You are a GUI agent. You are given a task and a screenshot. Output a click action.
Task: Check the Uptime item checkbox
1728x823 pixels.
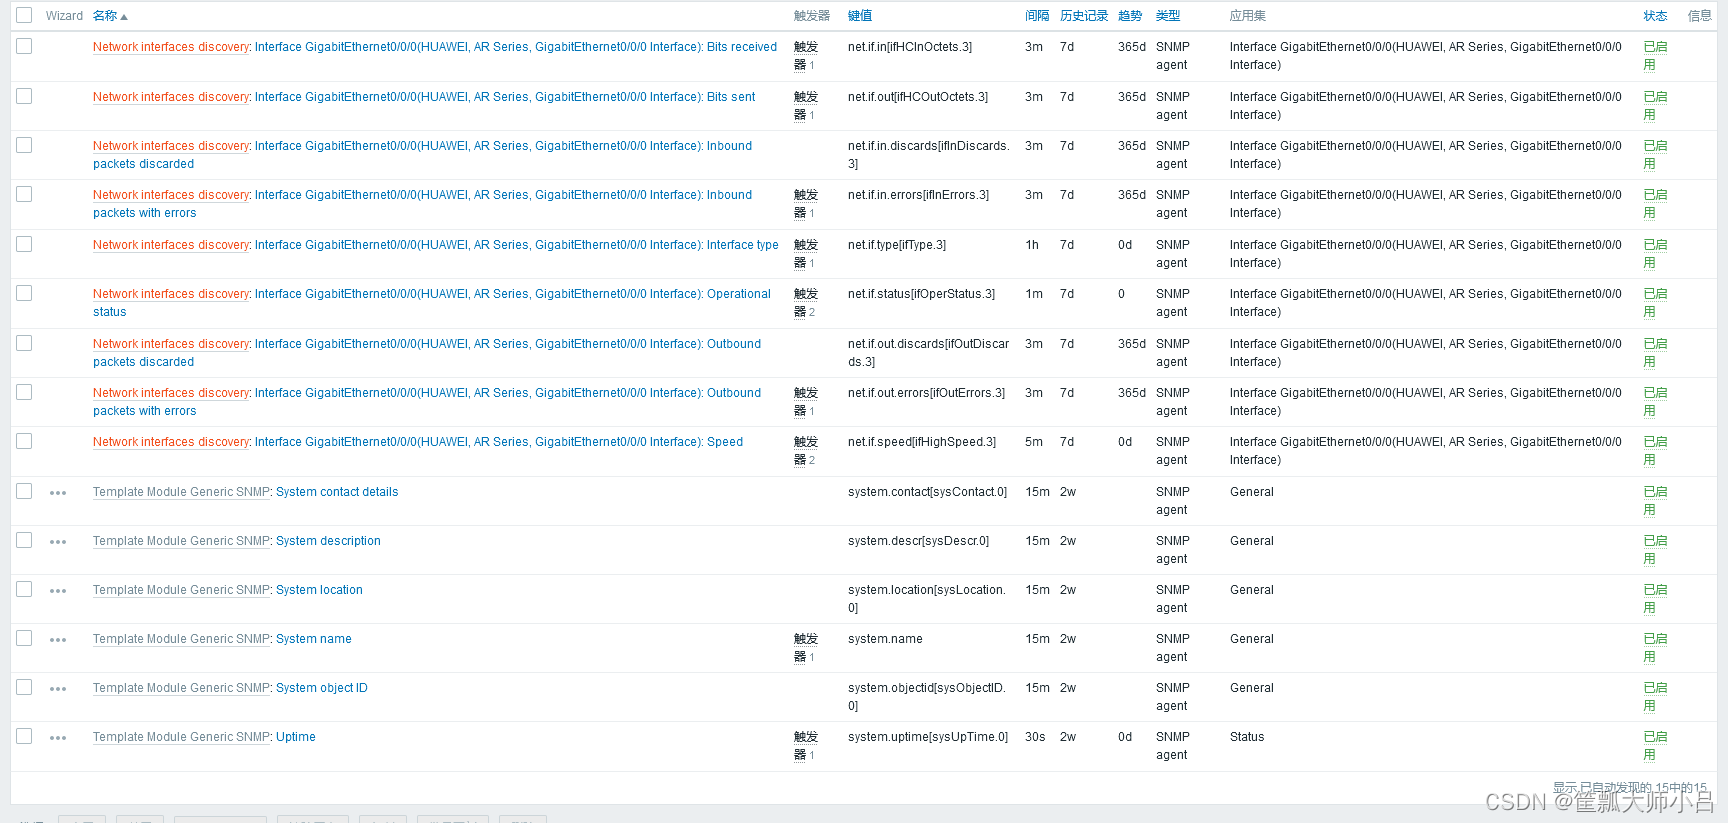[x=24, y=736]
